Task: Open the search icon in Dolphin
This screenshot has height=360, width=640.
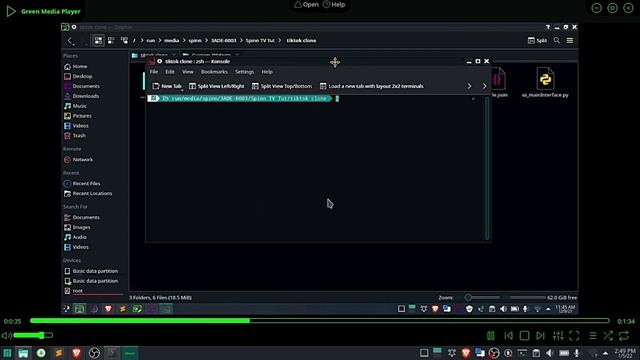Action: tap(557, 40)
